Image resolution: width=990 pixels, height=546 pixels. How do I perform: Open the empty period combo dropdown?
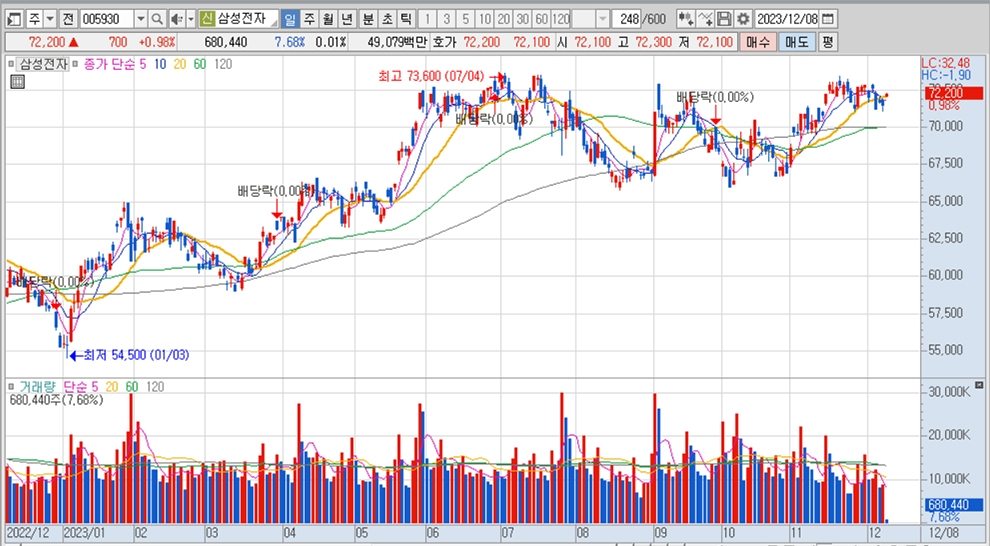click(x=602, y=19)
